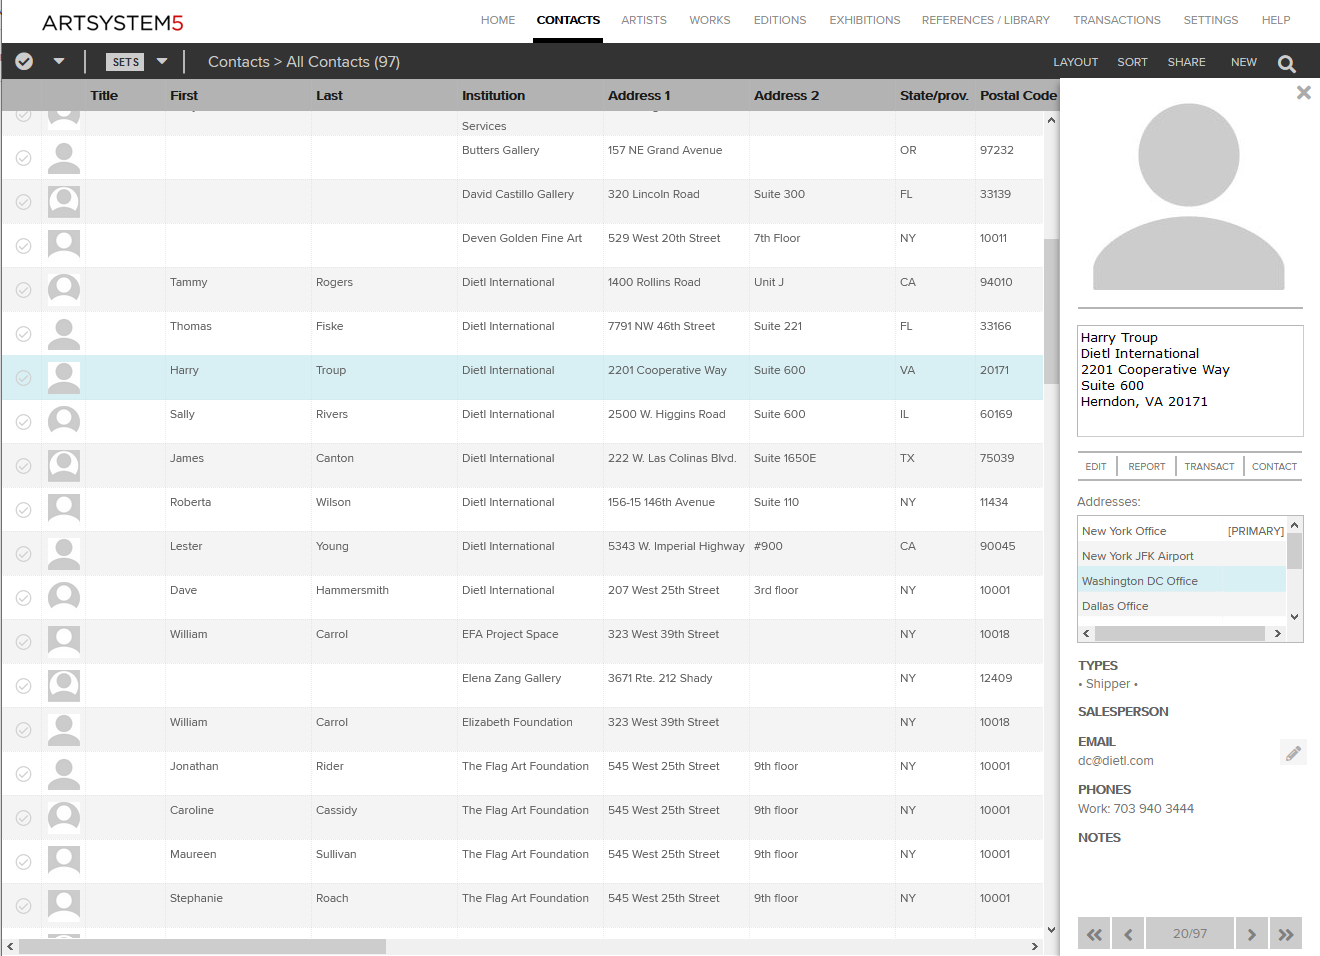
Task: Tick the checkbox for Butters Gallery row
Action: click(24, 158)
